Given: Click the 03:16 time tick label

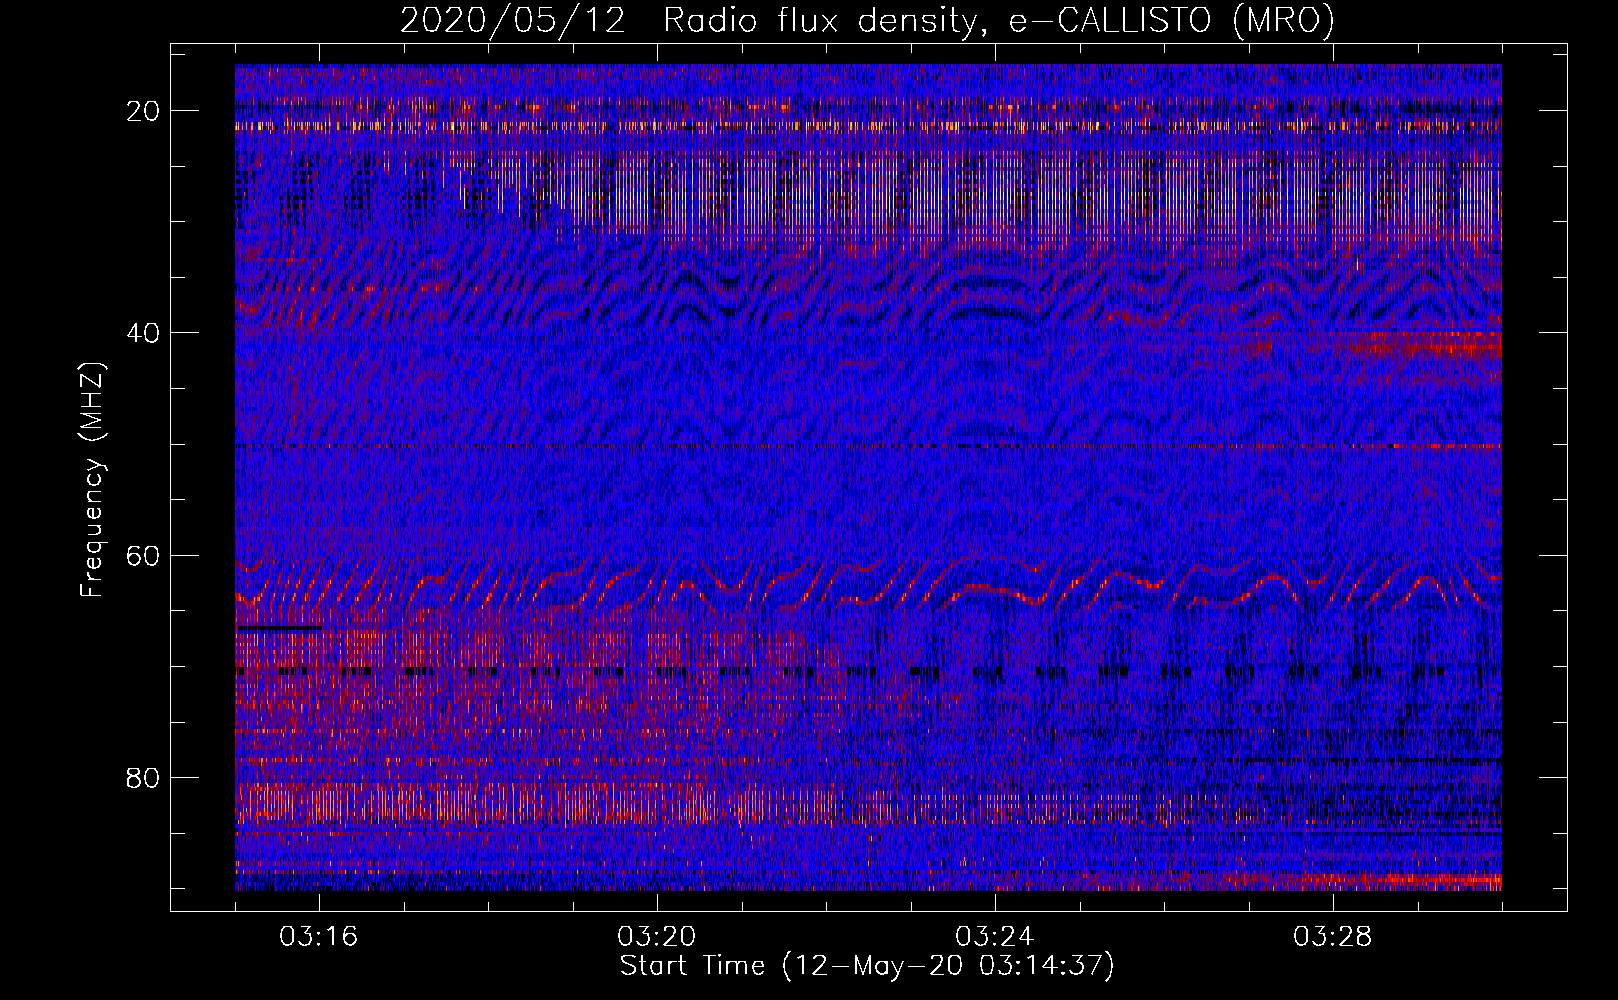Looking at the screenshot, I should [x=319, y=937].
